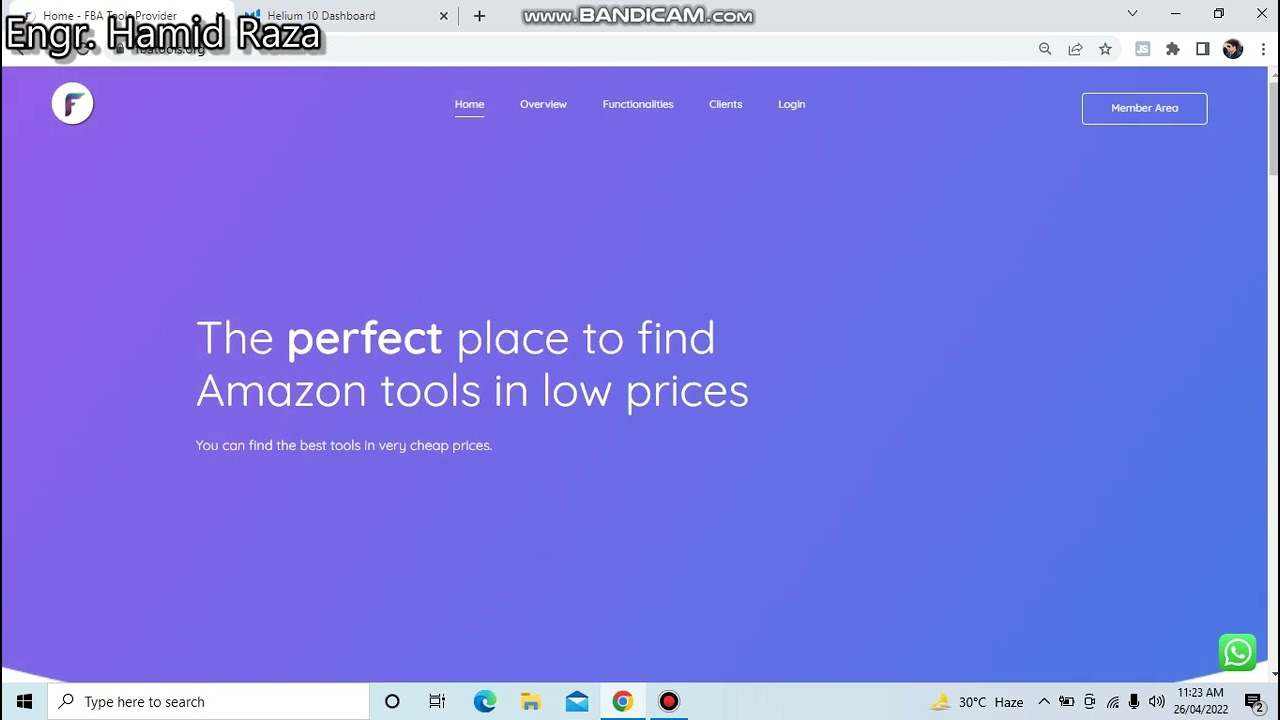Open clock showing 11:23 AM
1280x720 pixels.
pyautogui.click(x=1201, y=701)
